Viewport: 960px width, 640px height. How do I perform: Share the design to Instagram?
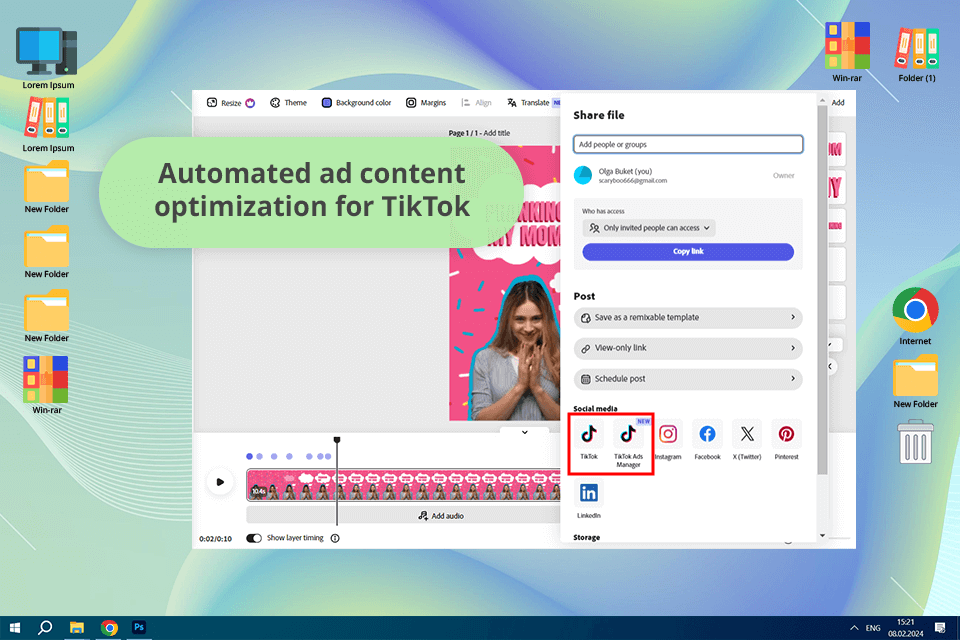[667, 440]
